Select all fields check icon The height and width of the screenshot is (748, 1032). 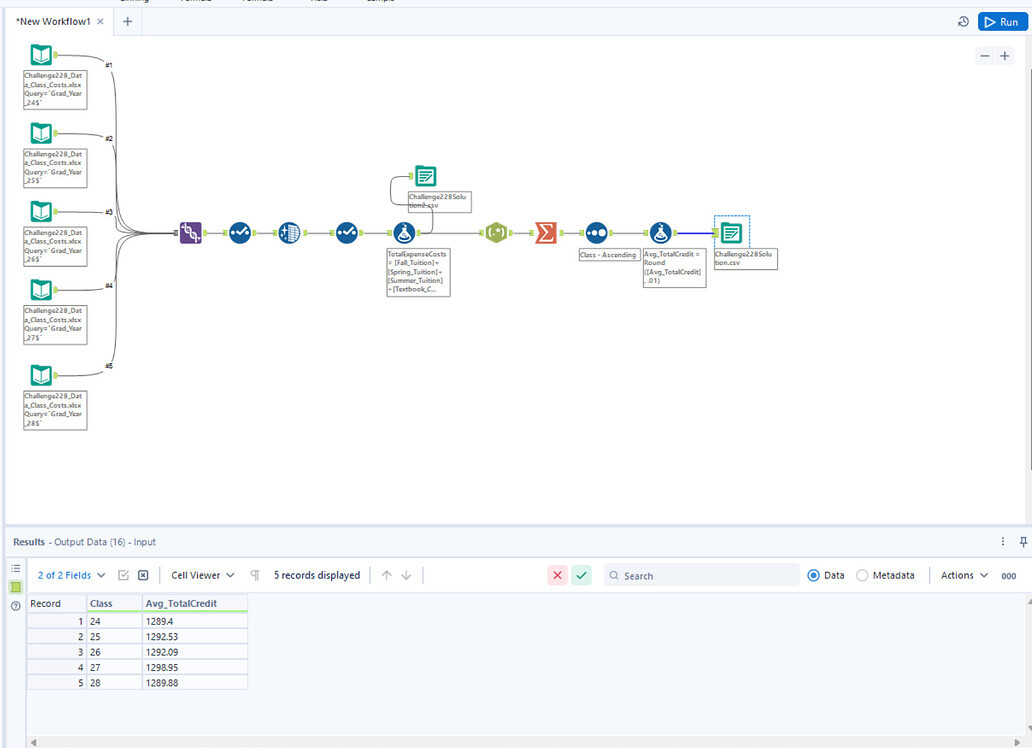pyautogui.click(x=123, y=575)
